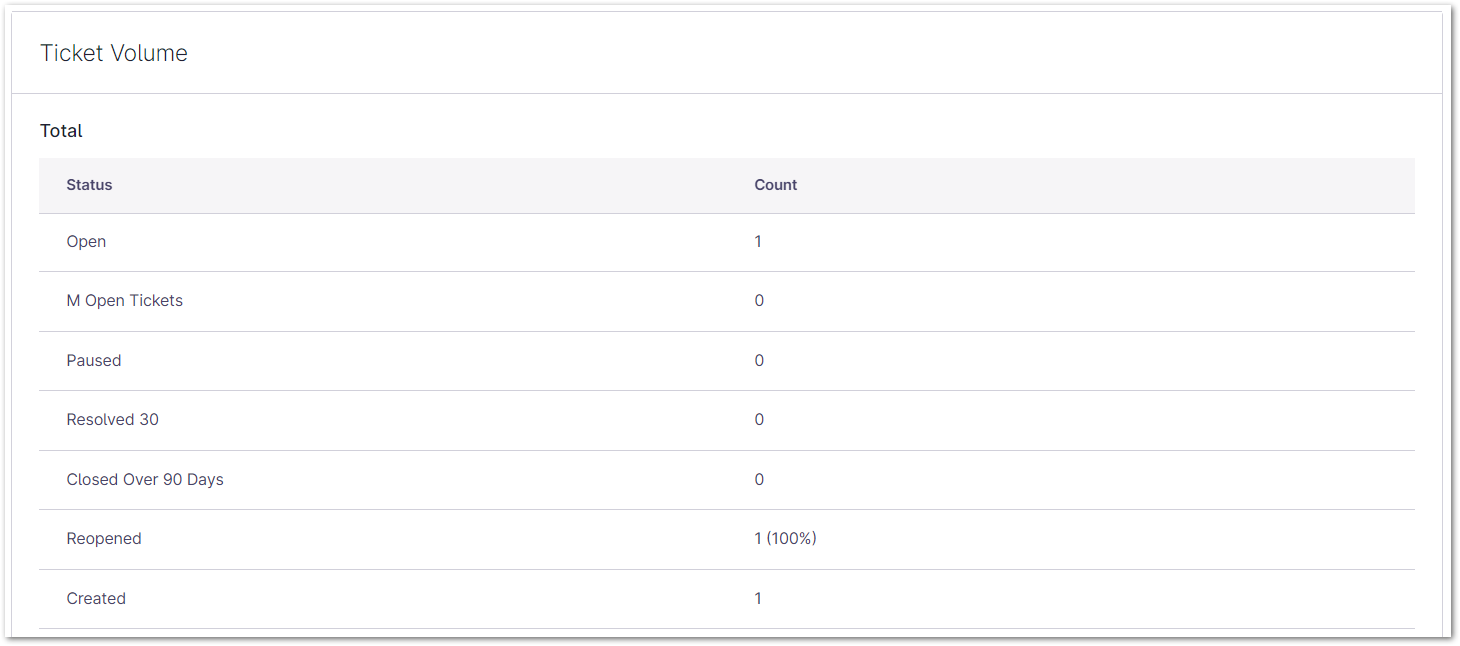Click the count value for Open tickets
1460x646 pixels.
[758, 241]
